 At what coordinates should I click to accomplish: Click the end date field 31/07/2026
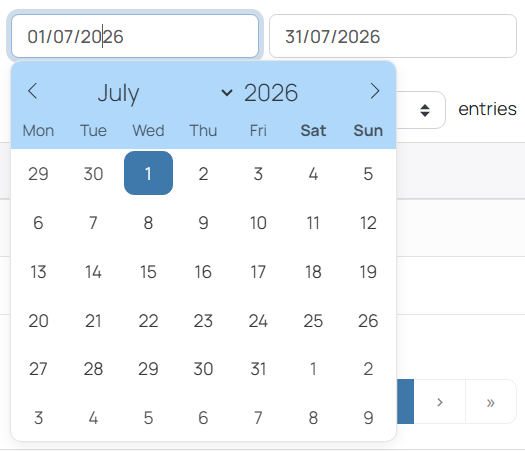[x=393, y=36]
